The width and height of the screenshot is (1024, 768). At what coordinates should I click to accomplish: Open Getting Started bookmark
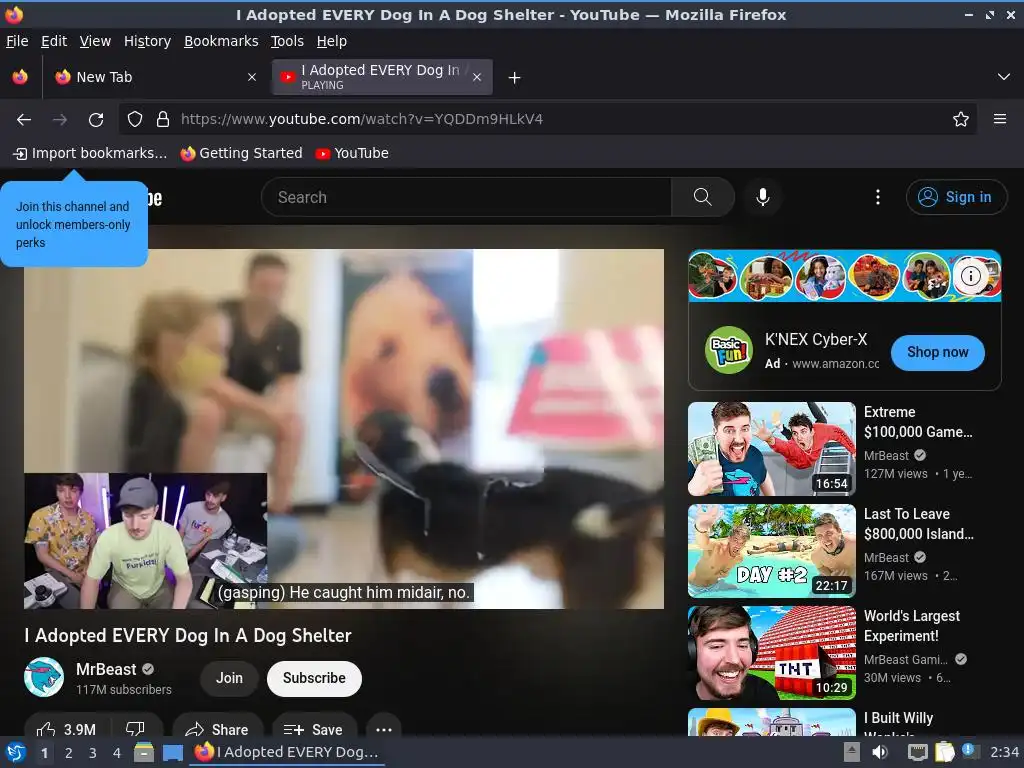[242, 153]
